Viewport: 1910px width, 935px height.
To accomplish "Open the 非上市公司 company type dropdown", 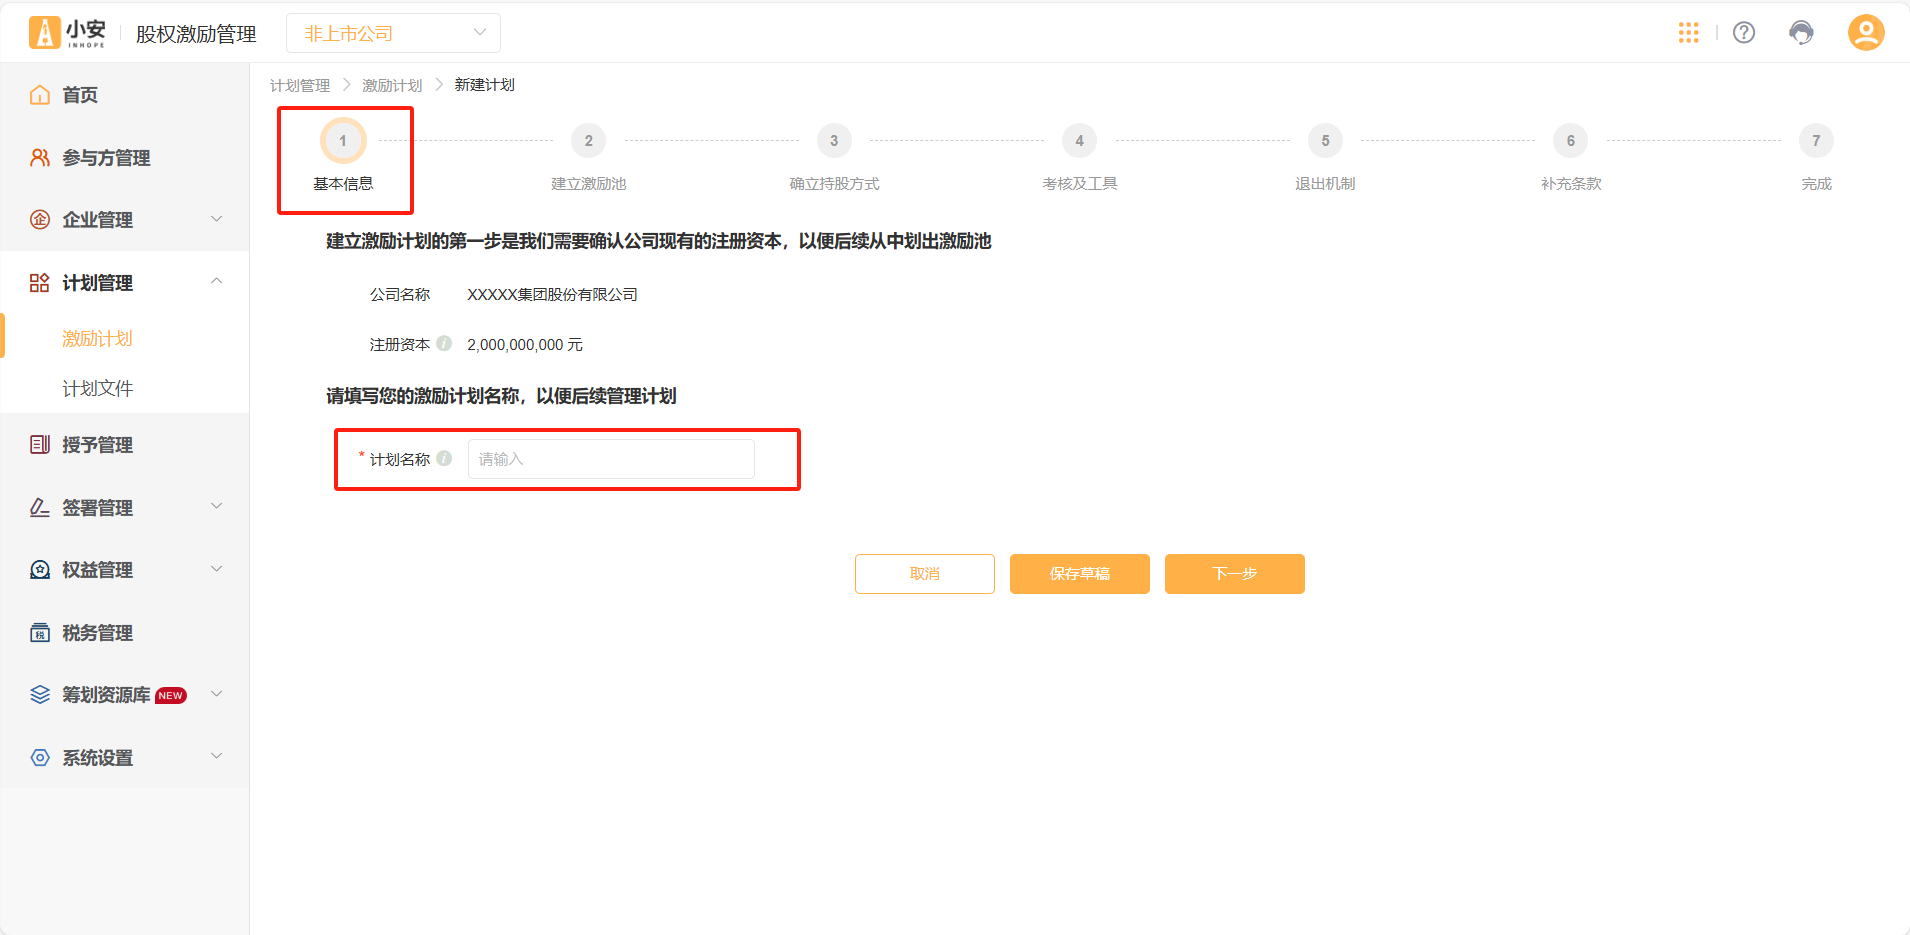I will pyautogui.click(x=393, y=33).
